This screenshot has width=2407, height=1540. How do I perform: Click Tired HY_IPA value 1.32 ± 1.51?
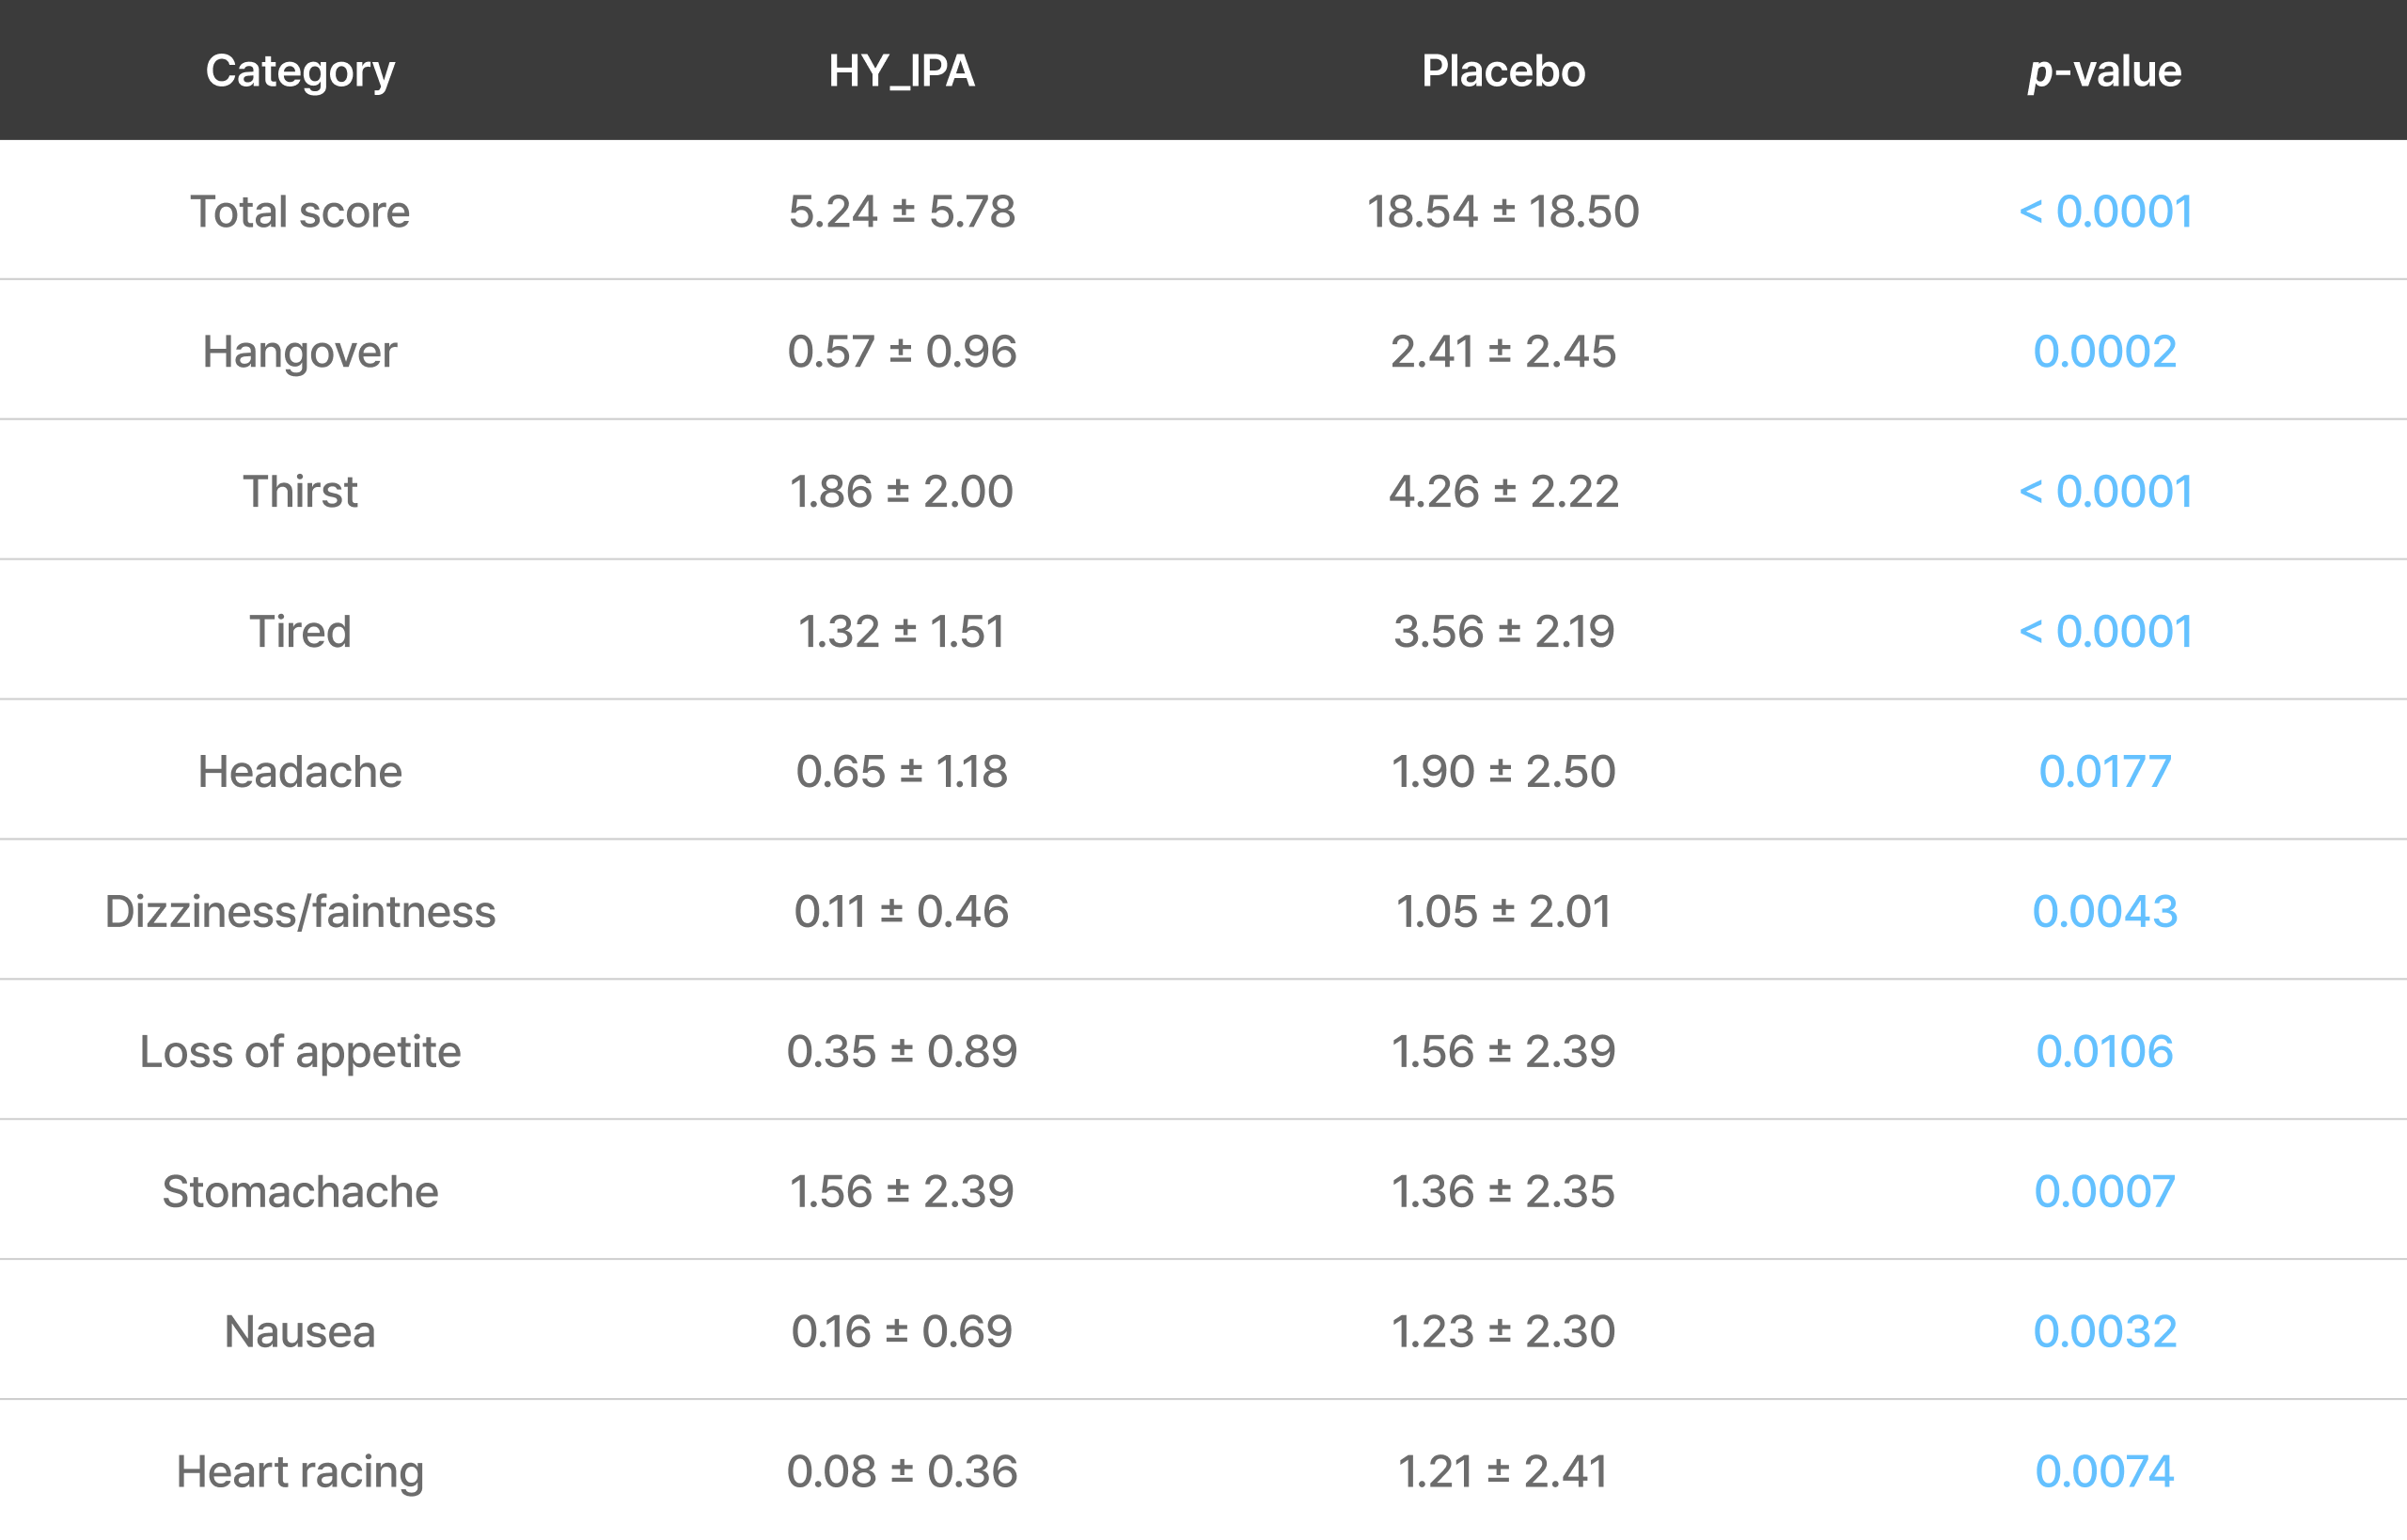coord(901,631)
